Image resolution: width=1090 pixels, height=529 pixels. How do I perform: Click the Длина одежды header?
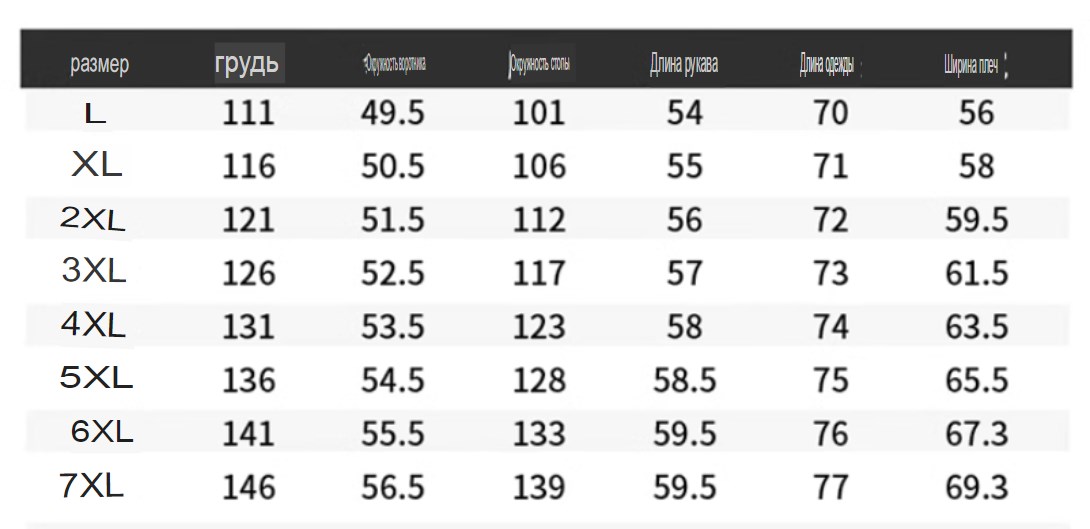click(827, 65)
